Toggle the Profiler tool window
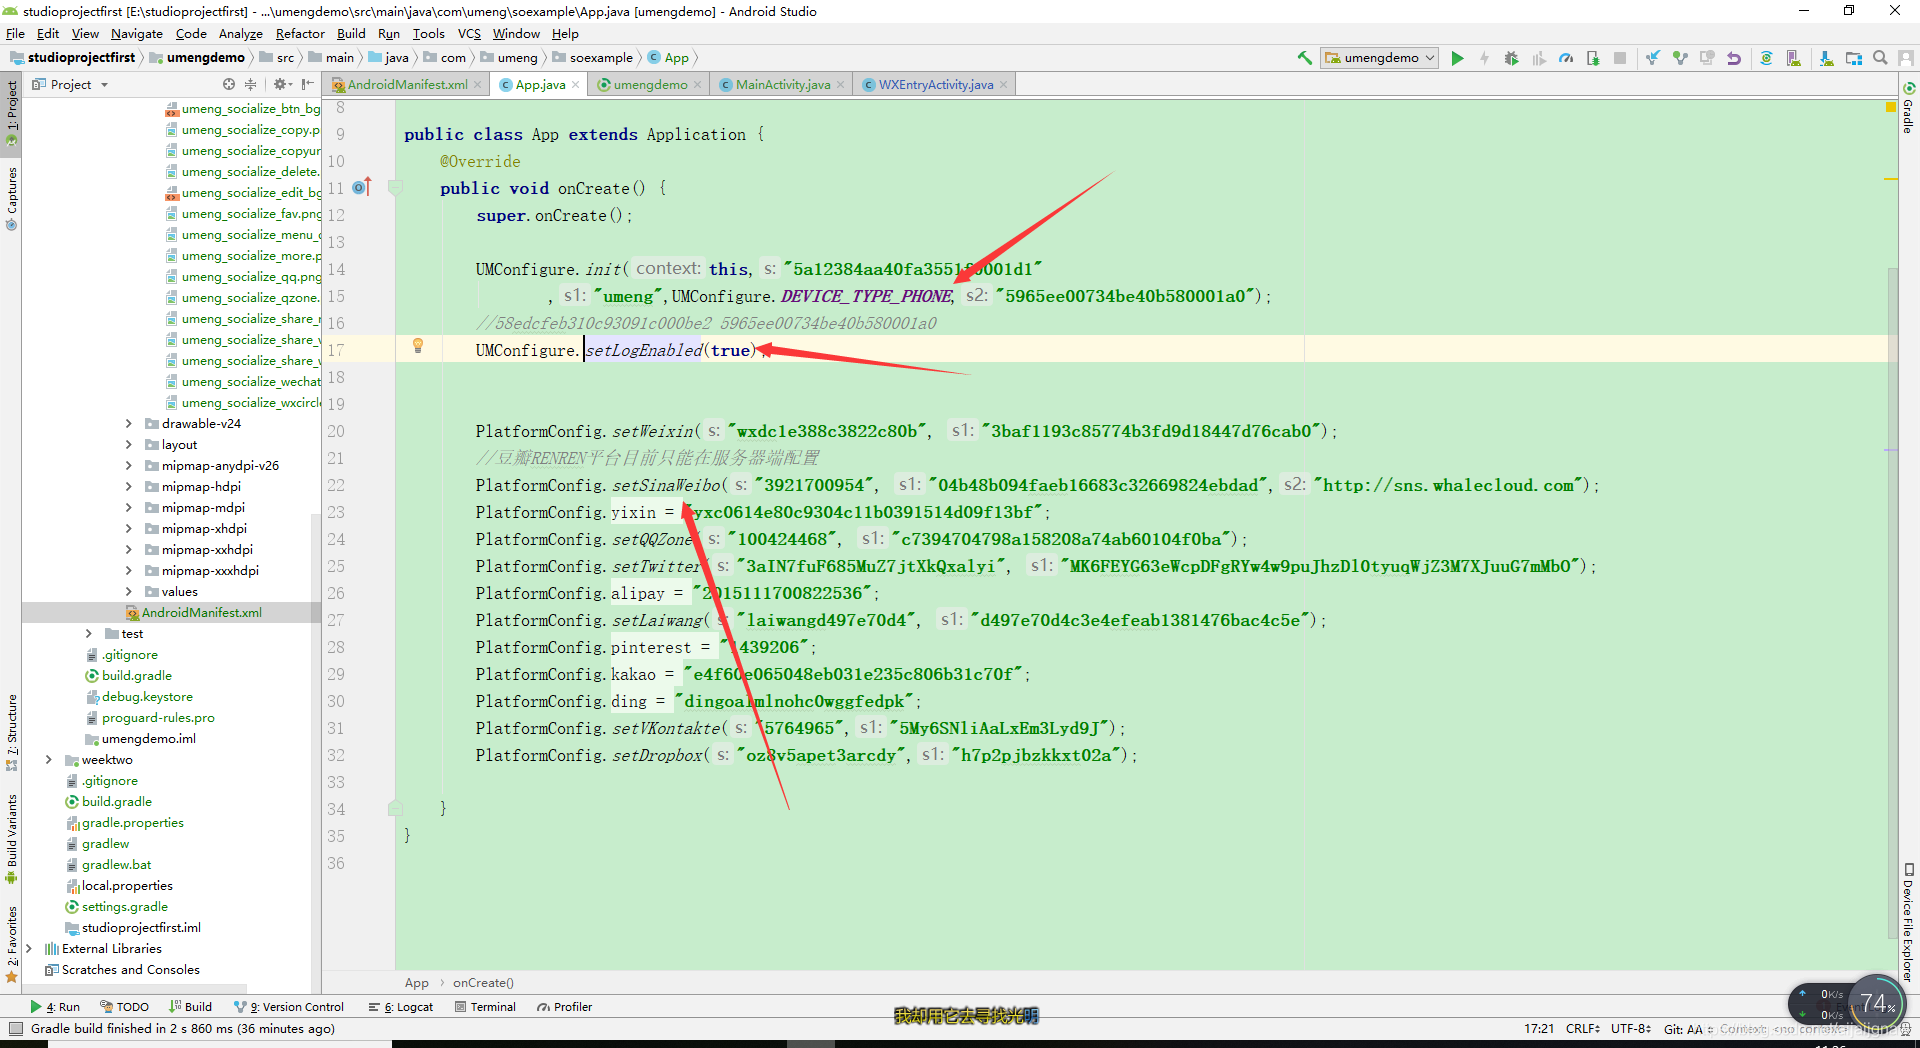Viewport: 1920px width, 1048px height. click(565, 1007)
